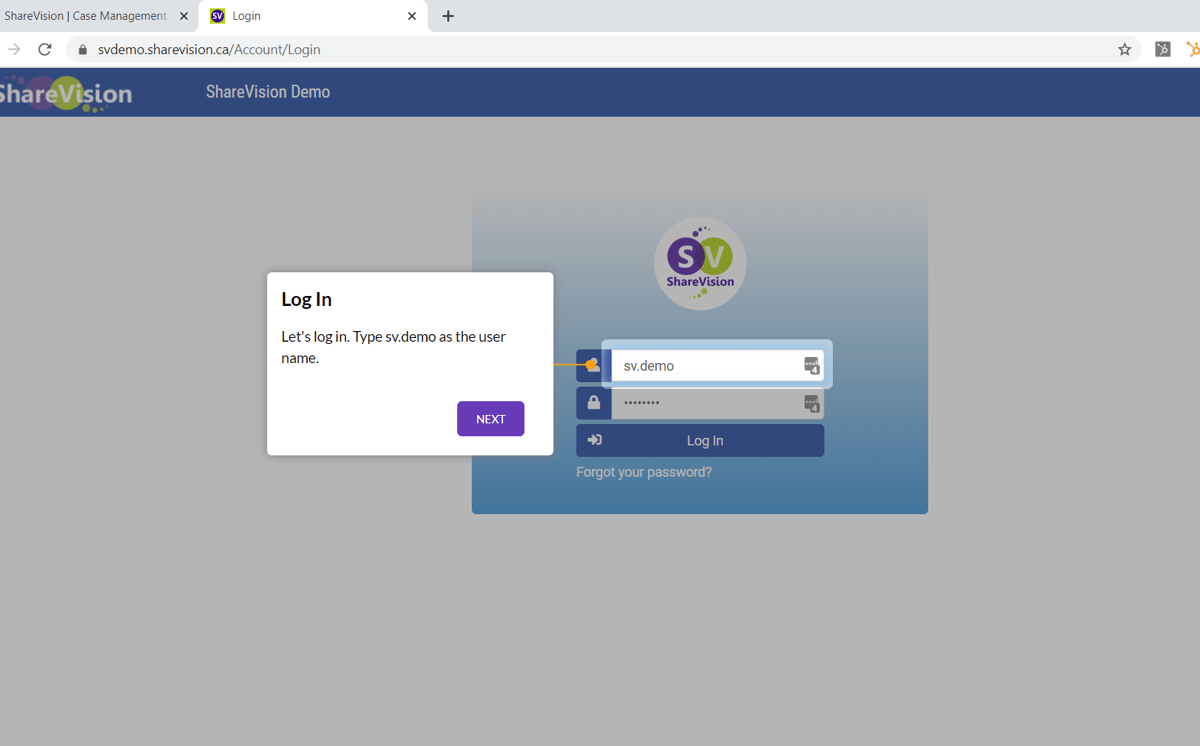Click inside the sv.demo username field

click(700, 365)
